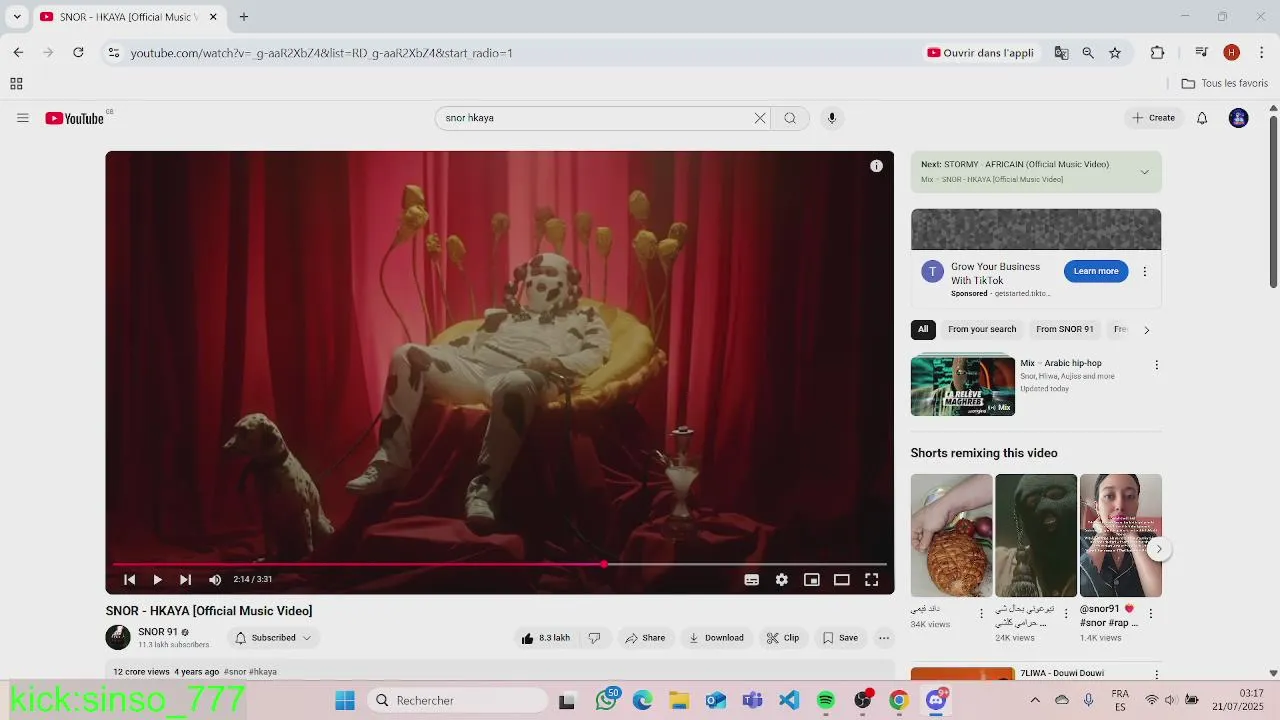
Task: Click the #snor hashtag link
Action: [x=234, y=672]
